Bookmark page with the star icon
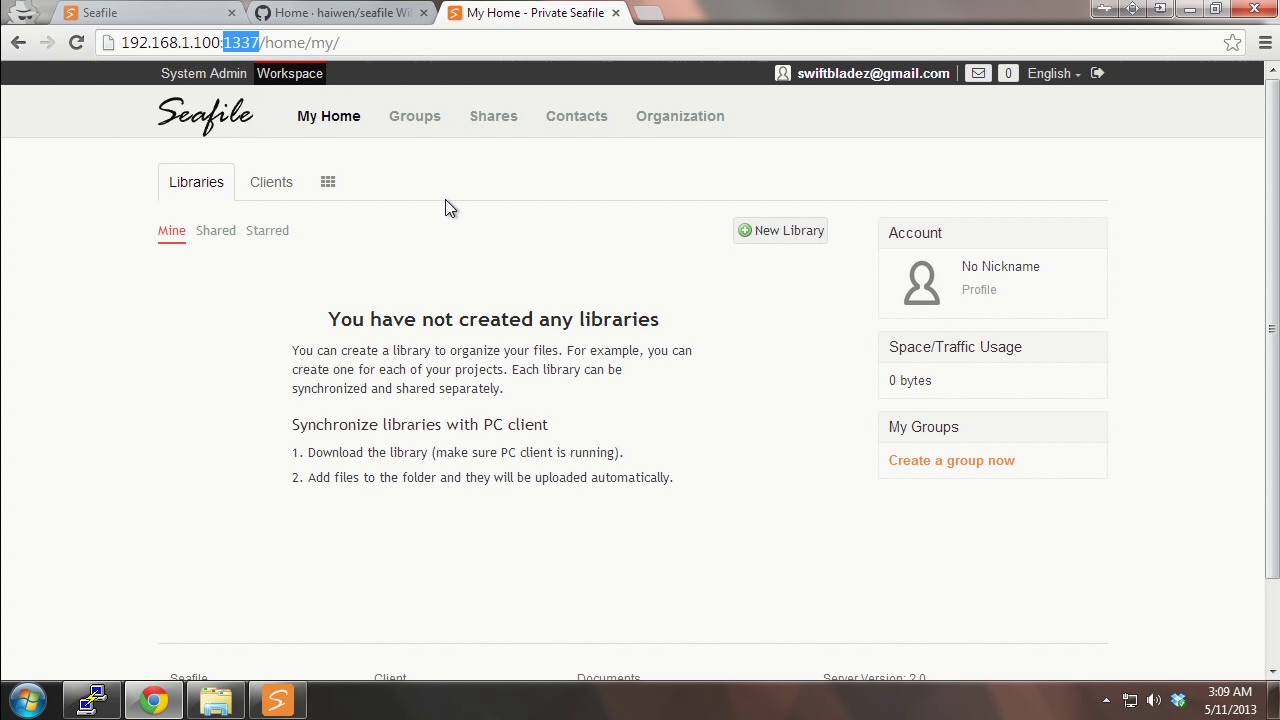Image resolution: width=1280 pixels, height=720 pixels. 1232,43
